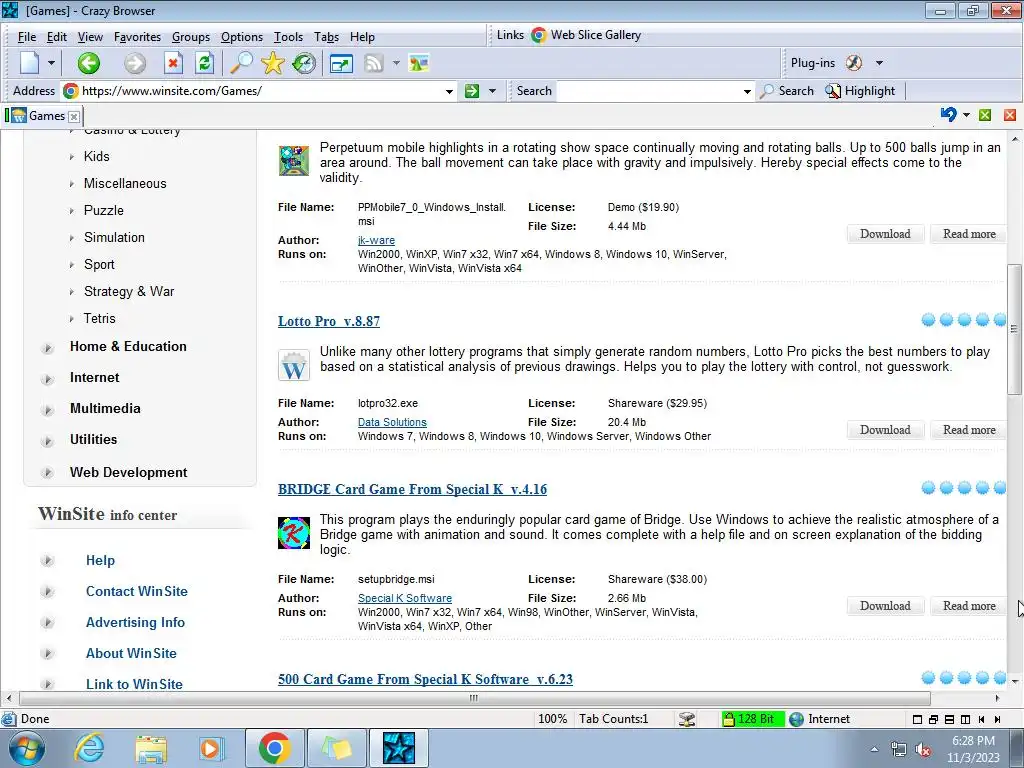Click the Plug-ins icon

click(854, 63)
